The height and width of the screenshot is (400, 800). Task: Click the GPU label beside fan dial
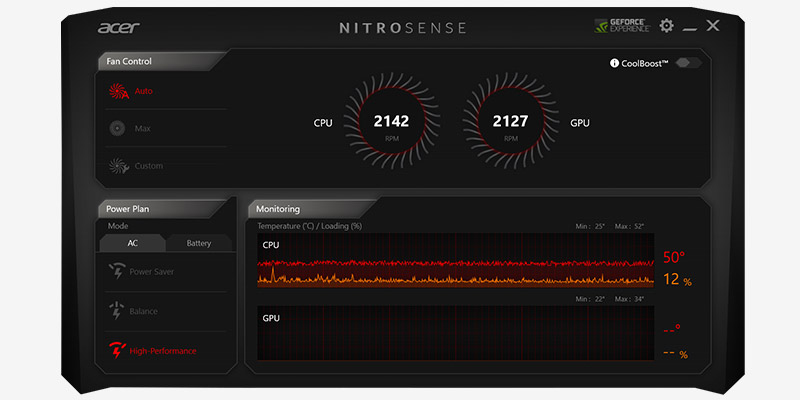580,123
